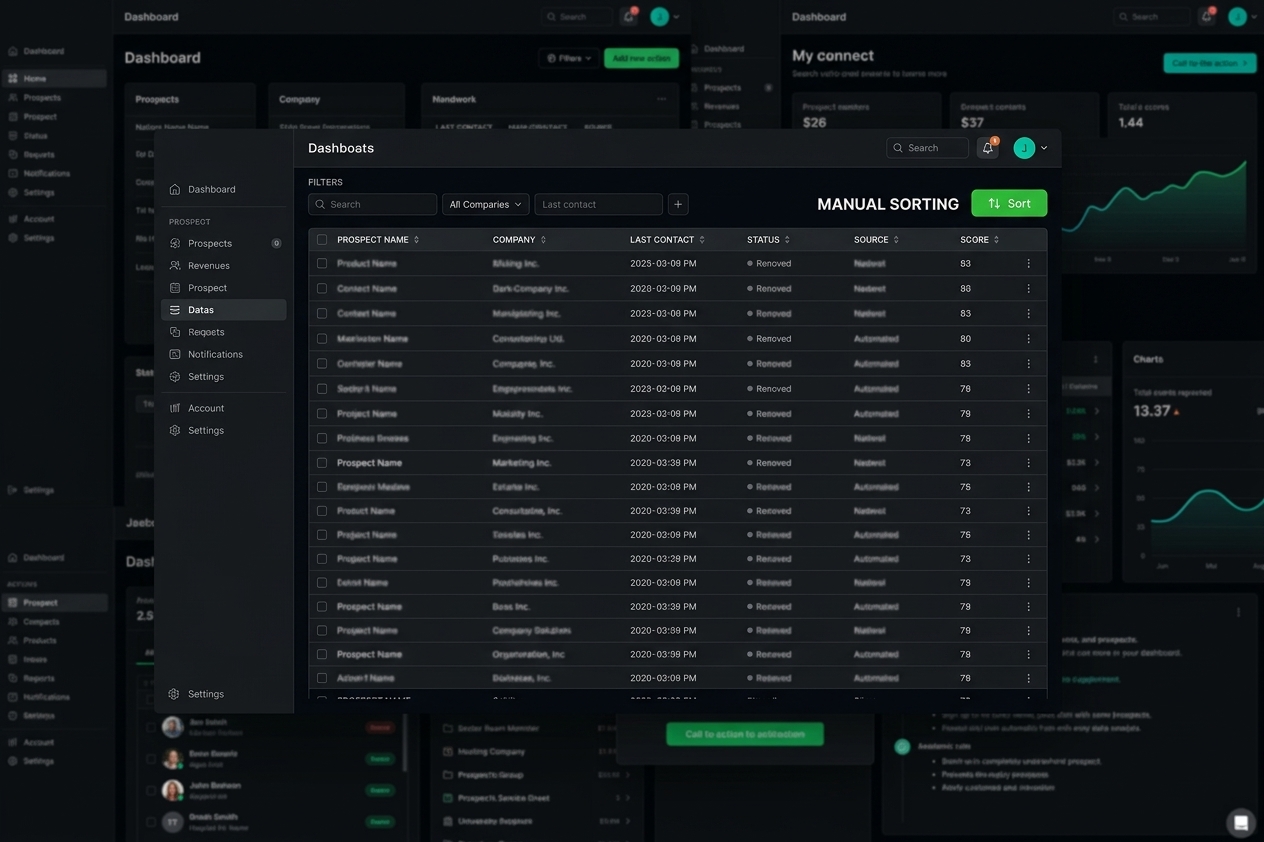The image size is (1264, 842).
Task: Open three-dot menu for Organisation, Inc row
Action: [x=1028, y=655]
